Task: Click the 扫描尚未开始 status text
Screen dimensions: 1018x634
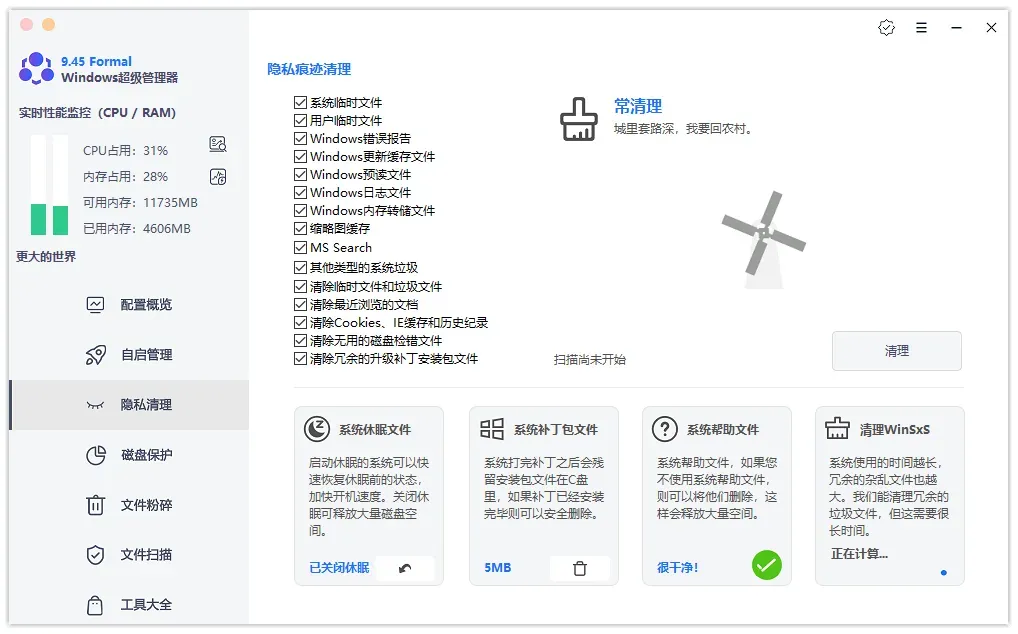Action: [x=590, y=360]
